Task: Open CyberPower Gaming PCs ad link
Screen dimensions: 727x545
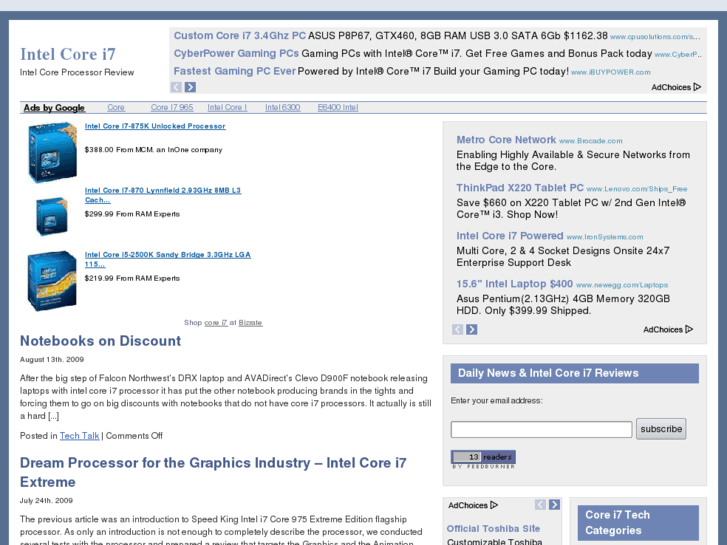Action: click(236, 53)
